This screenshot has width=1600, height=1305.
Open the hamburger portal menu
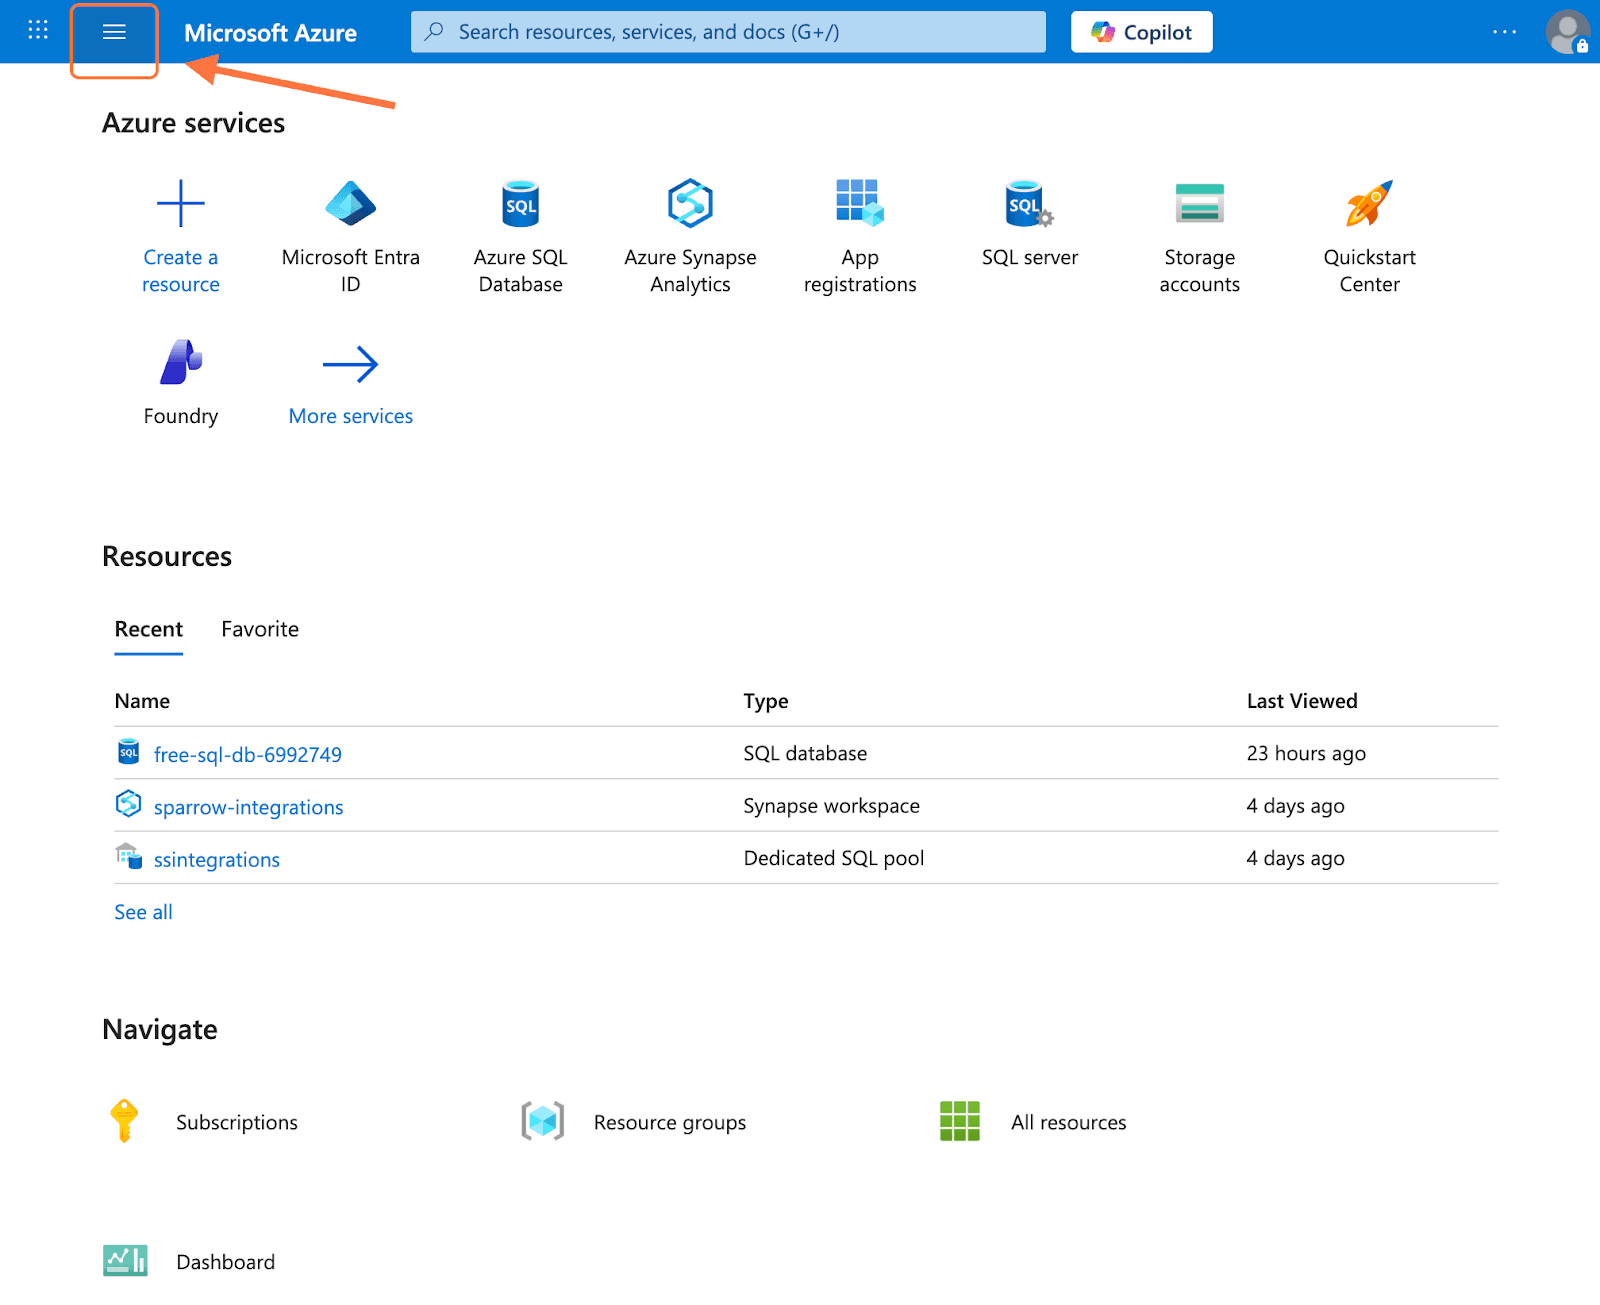coord(114,32)
